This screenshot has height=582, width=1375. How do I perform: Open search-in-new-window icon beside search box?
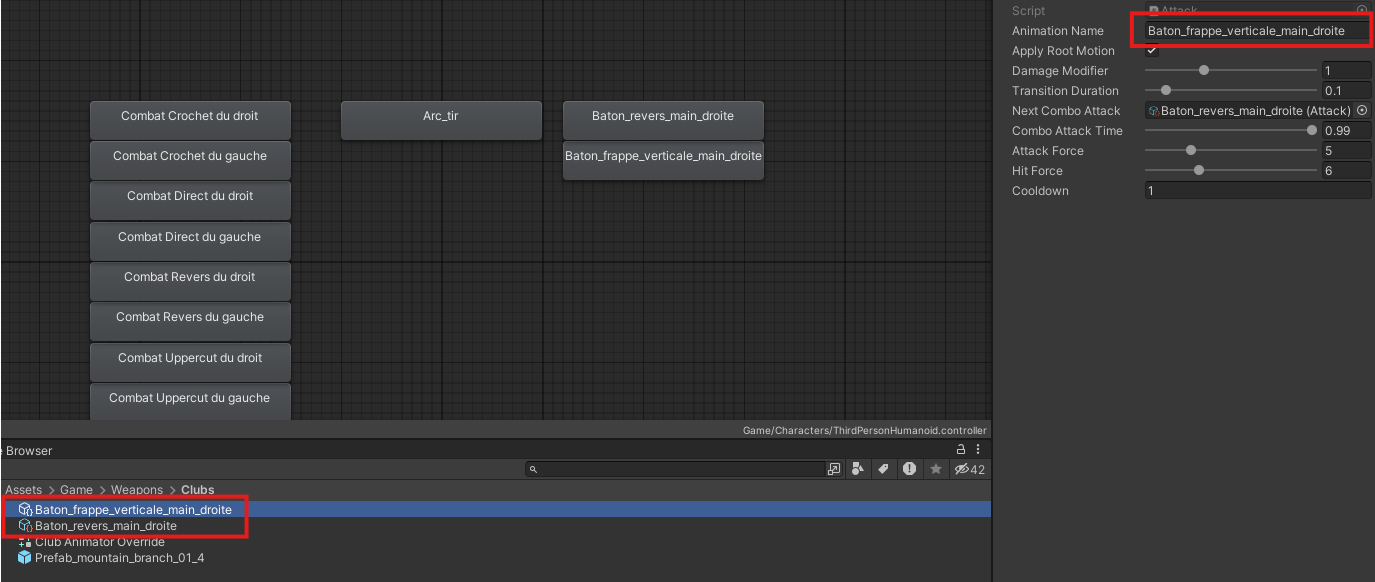pyautogui.click(x=834, y=469)
